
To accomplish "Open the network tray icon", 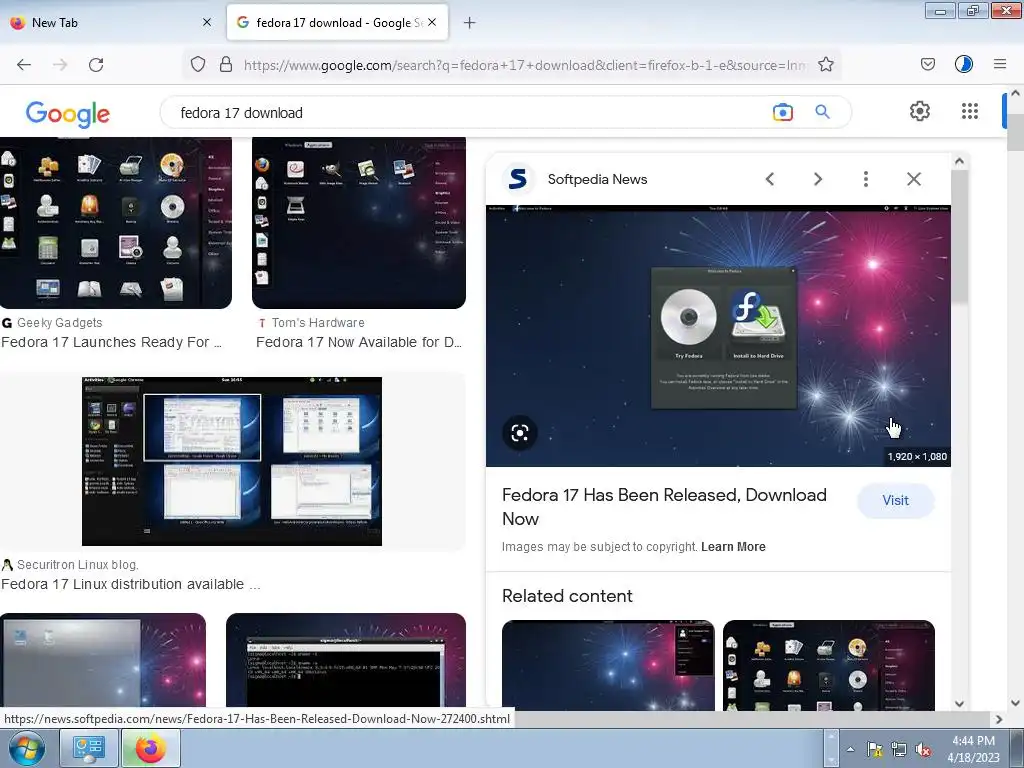I will pyautogui.click(x=899, y=750).
